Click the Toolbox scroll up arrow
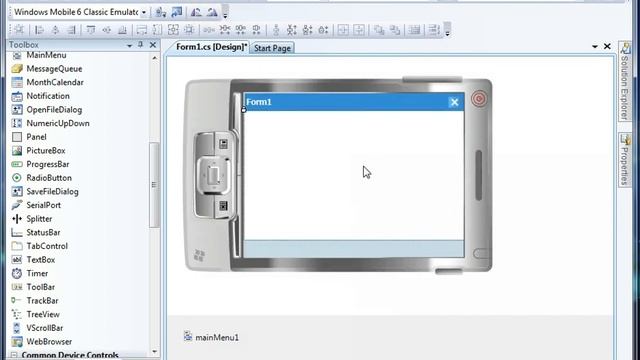Screen dimensions: 640x360 154,58
